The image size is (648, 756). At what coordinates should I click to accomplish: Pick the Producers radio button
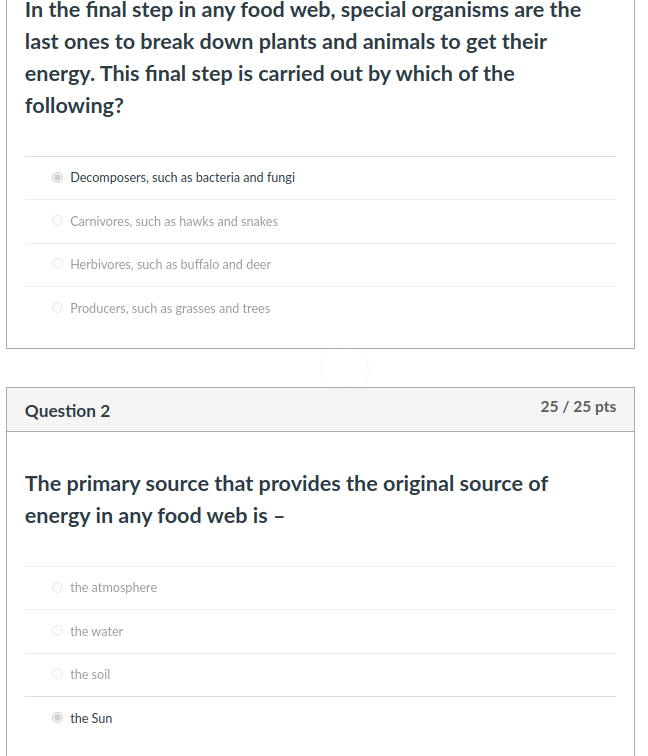[x=58, y=308]
